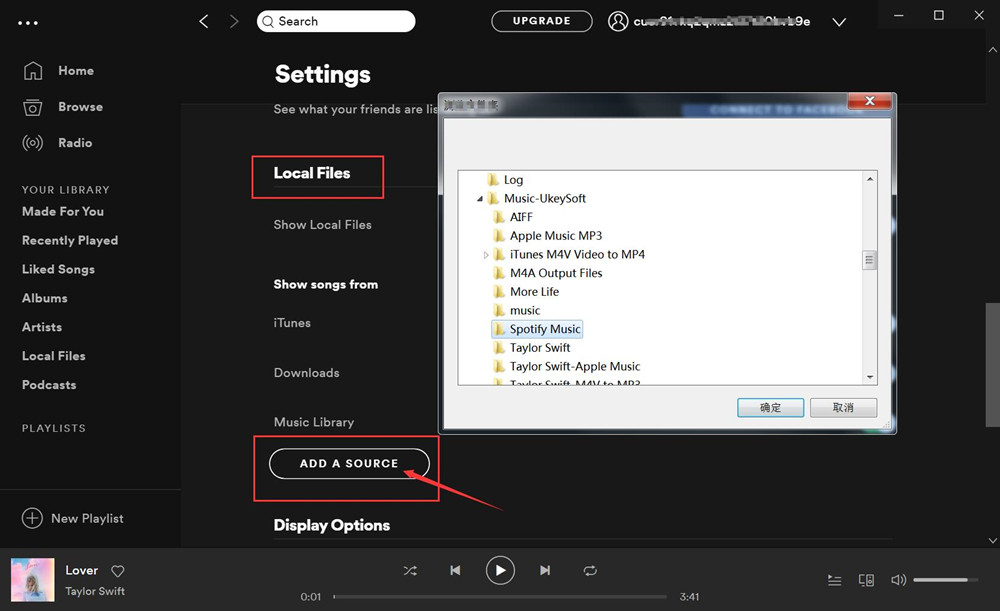The width and height of the screenshot is (1000, 611).
Task: Select the Apple Music MP3 folder
Action: coord(555,235)
